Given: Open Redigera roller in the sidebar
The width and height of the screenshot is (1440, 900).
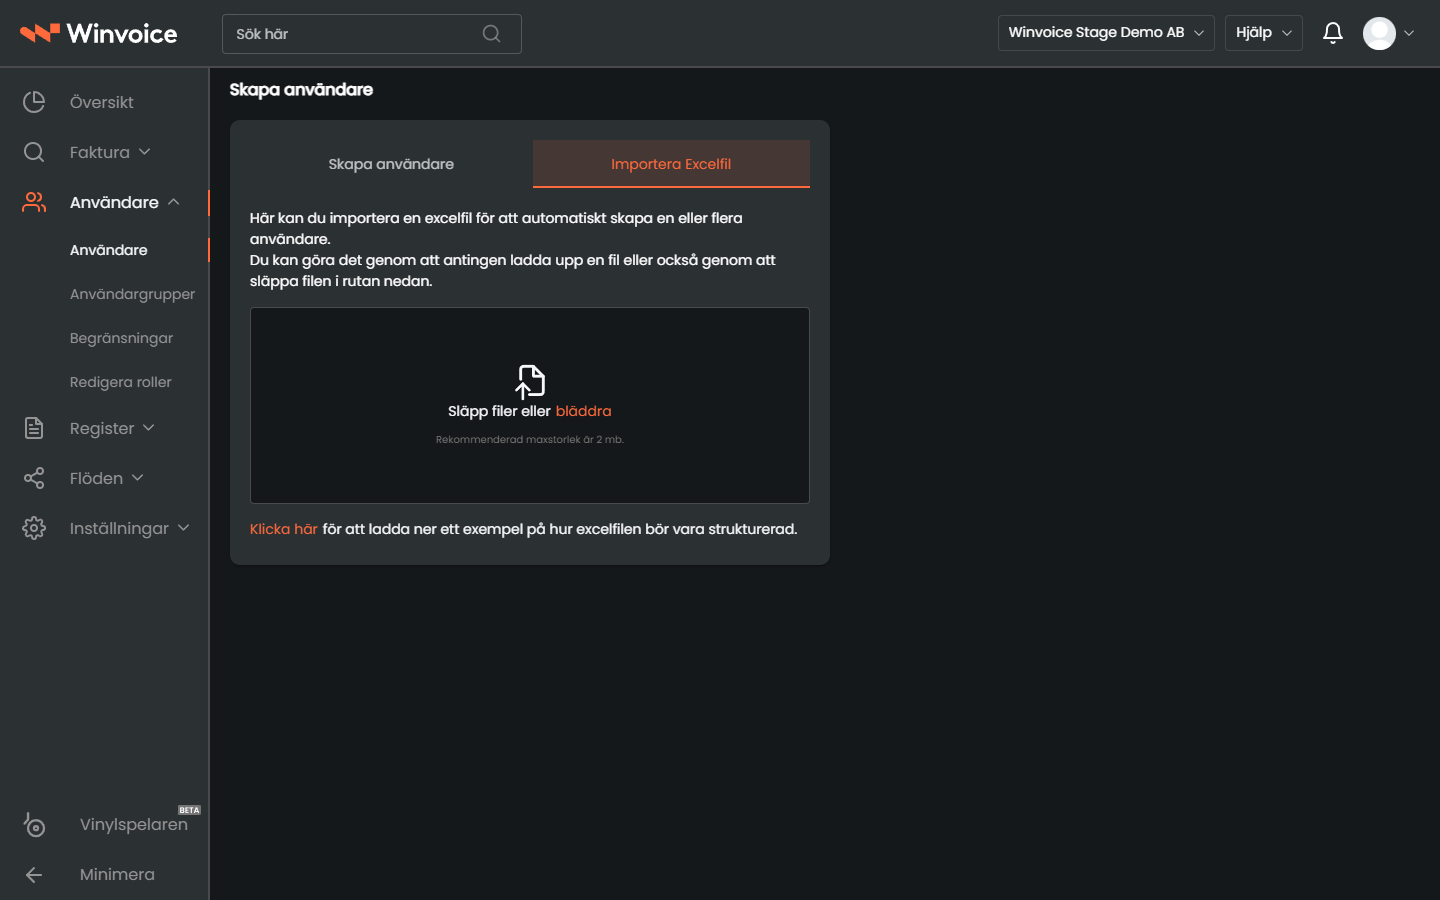Looking at the screenshot, I should point(121,382).
